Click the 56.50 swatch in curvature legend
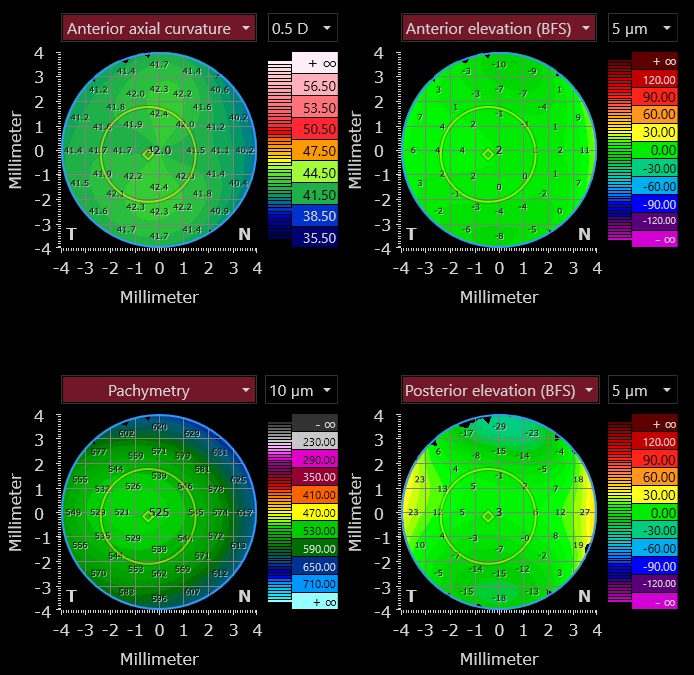The width and height of the screenshot is (694, 675). point(316,87)
